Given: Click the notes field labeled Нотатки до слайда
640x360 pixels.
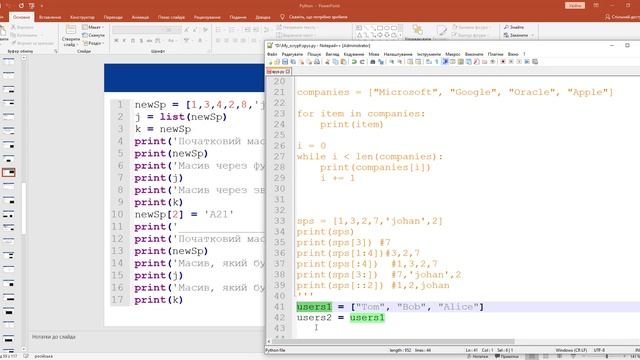Looking at the screenshot, I should (x=54, y=337).
